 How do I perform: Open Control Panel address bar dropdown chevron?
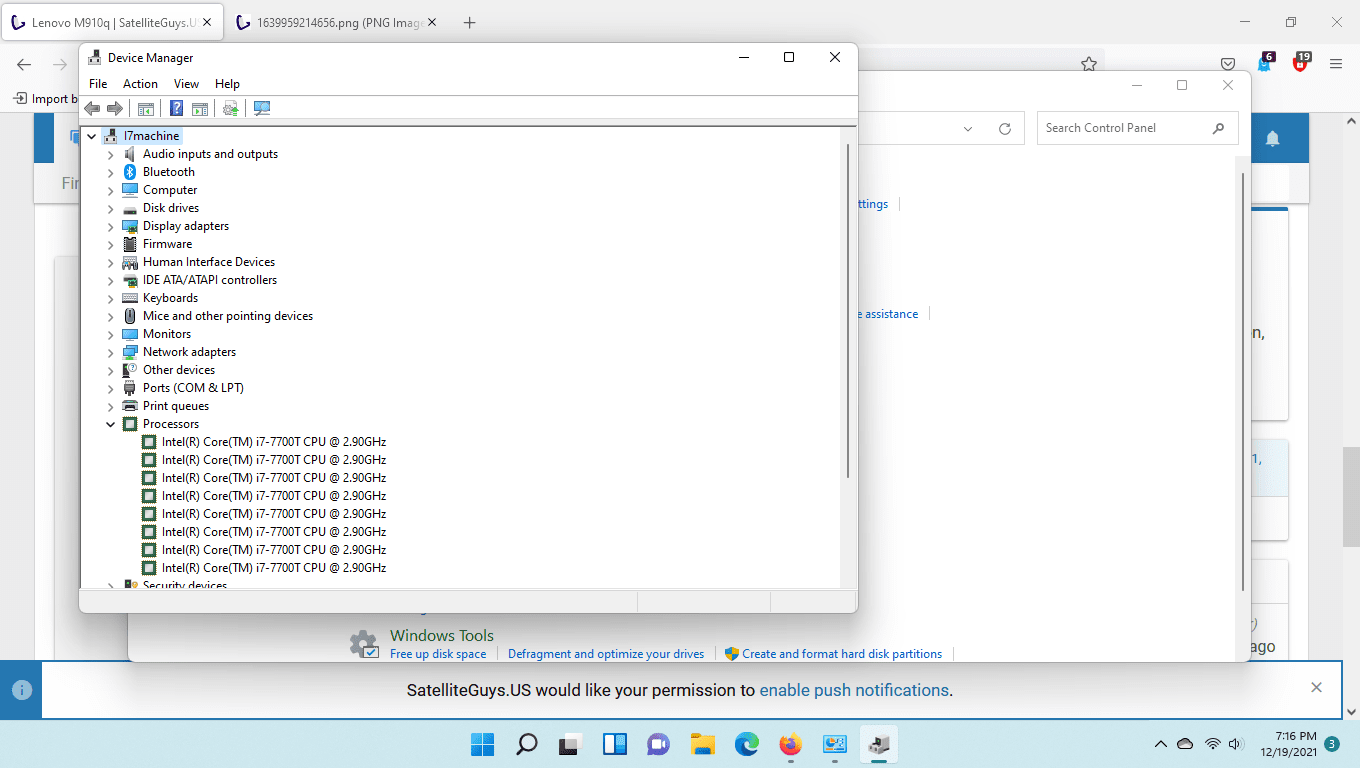tap(968, 129)
